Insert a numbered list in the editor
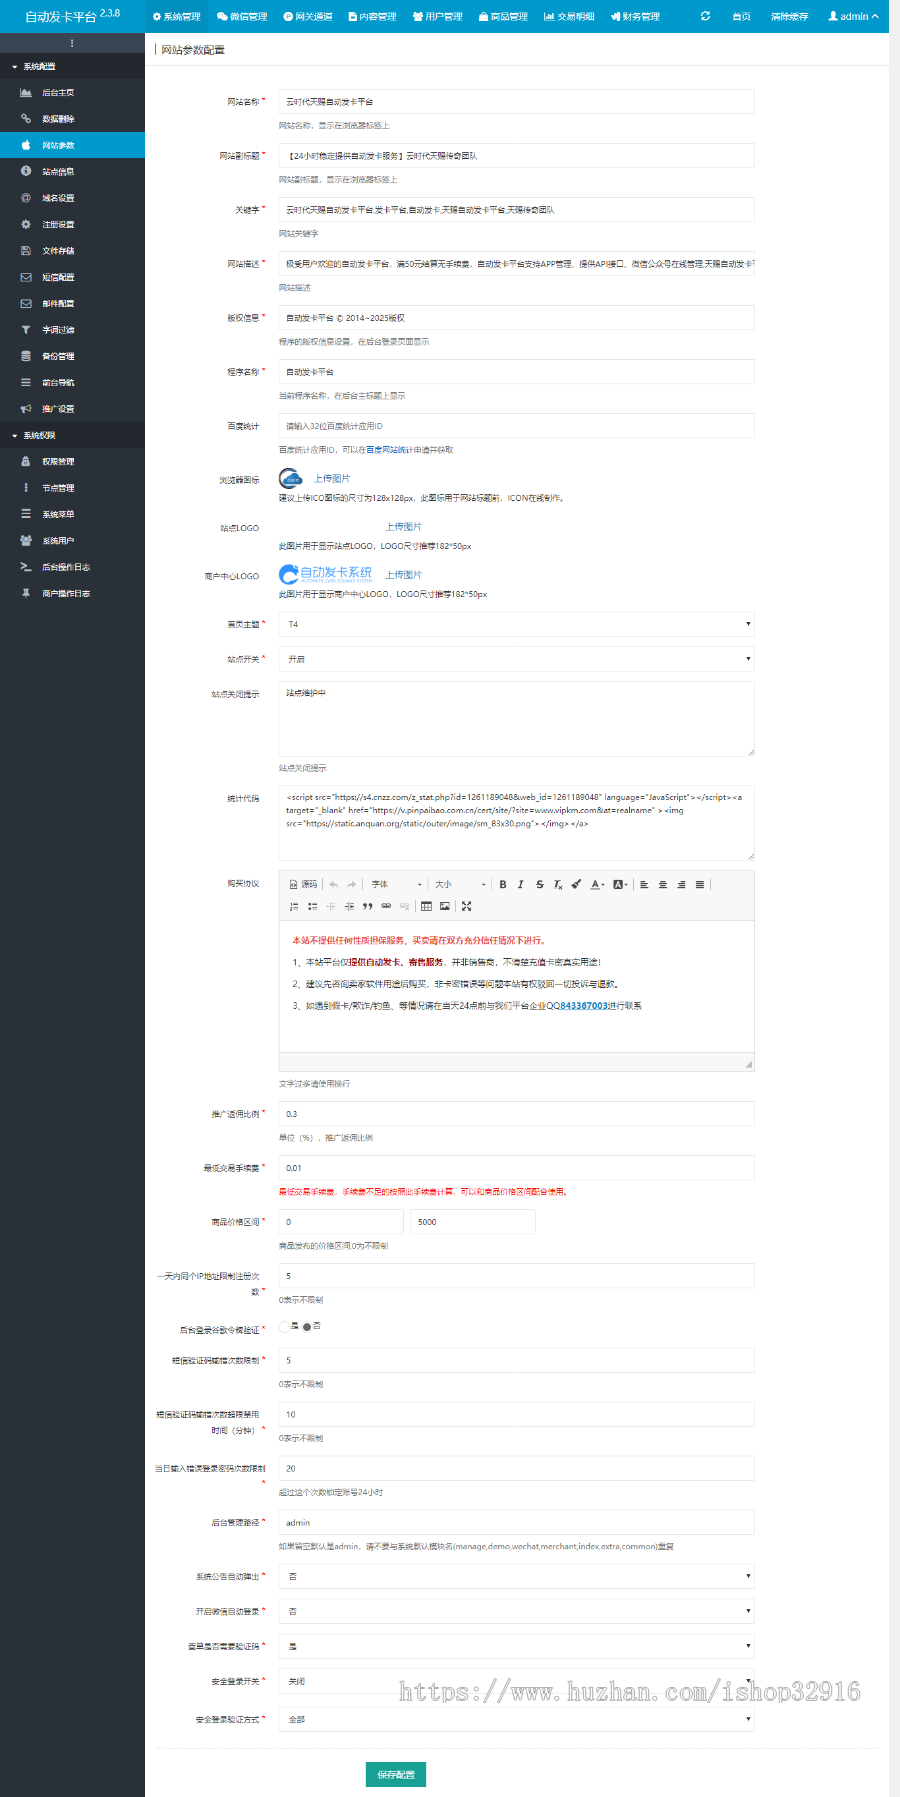This screenshot has width=900, height=1797. pos(294,906)
